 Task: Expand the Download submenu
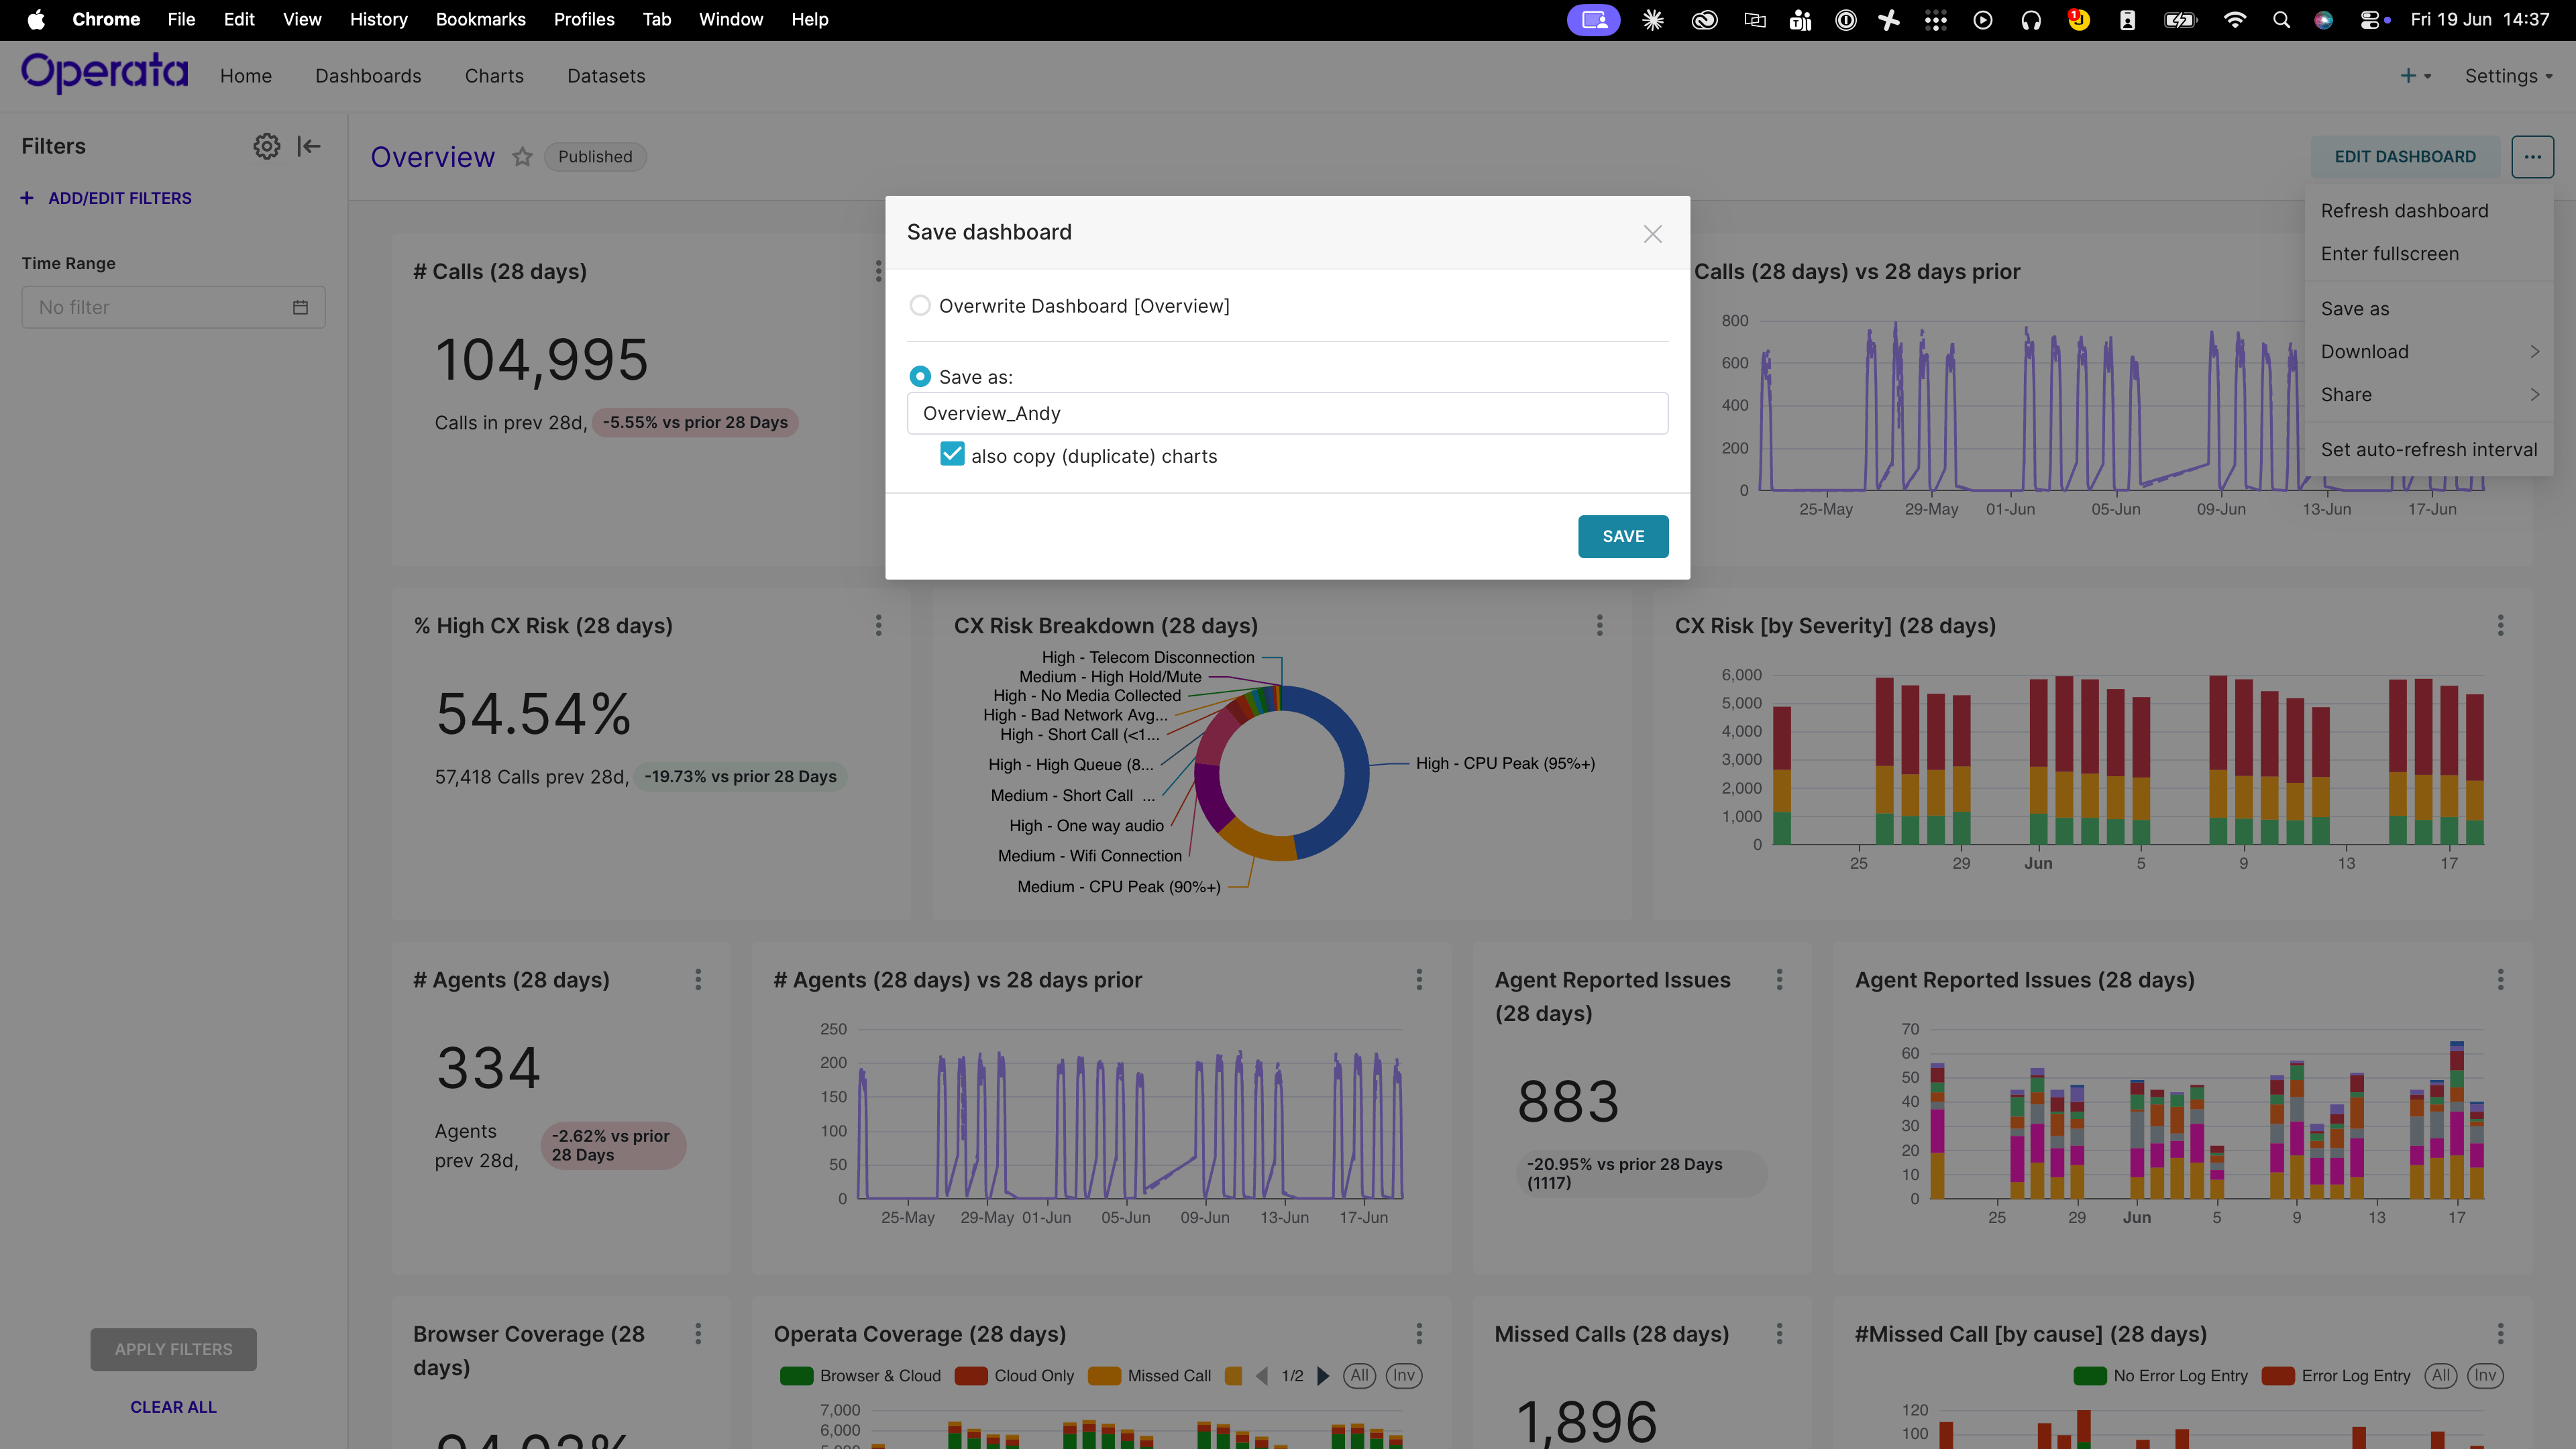[x=2429, y=352]
